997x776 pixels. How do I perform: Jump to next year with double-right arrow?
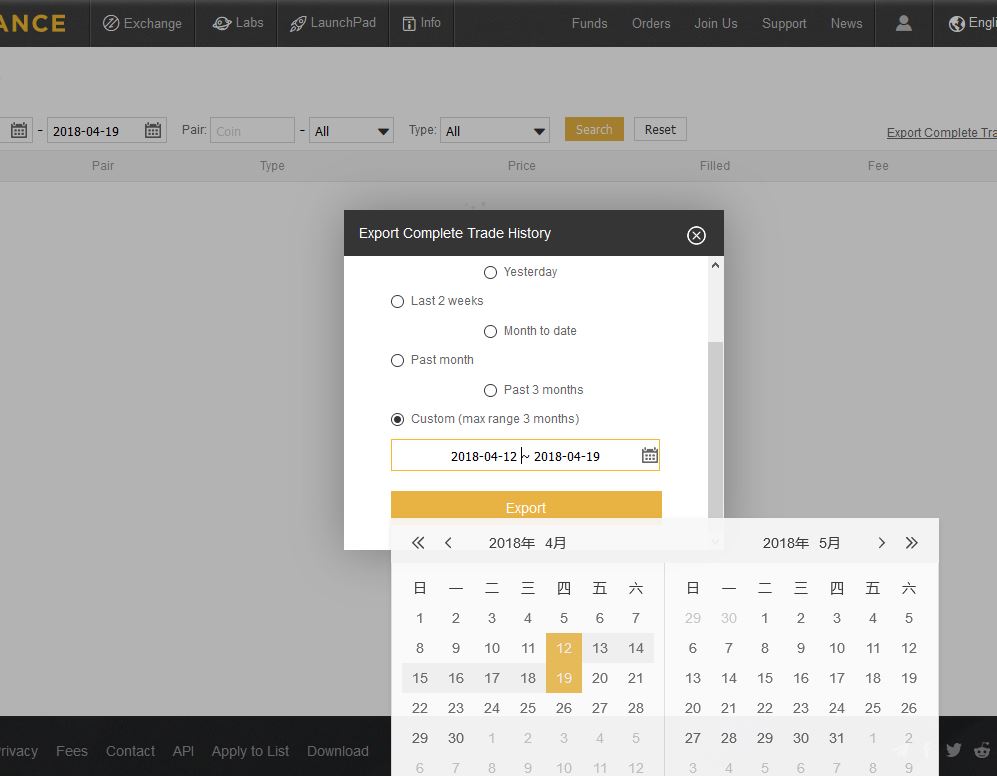coord(911,543)
